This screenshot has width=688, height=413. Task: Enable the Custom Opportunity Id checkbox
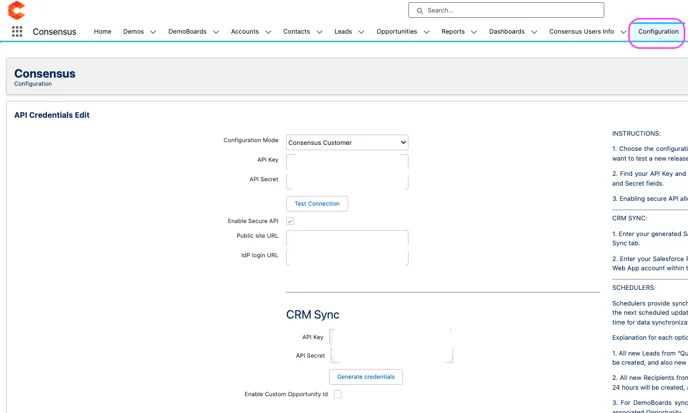pos(338,394)
